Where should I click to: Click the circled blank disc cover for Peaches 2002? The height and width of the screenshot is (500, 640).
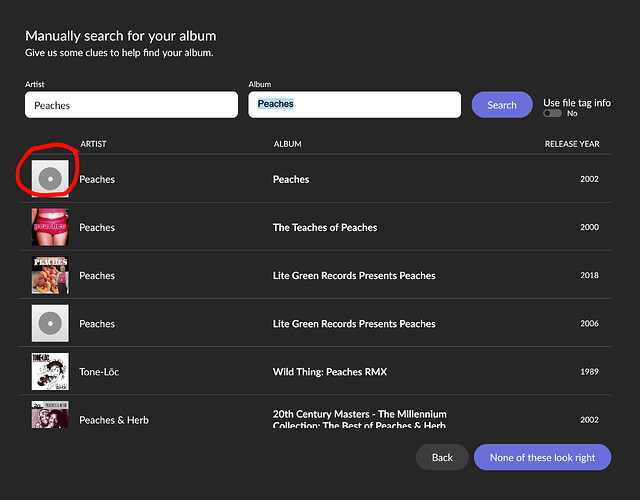point(49,179)
